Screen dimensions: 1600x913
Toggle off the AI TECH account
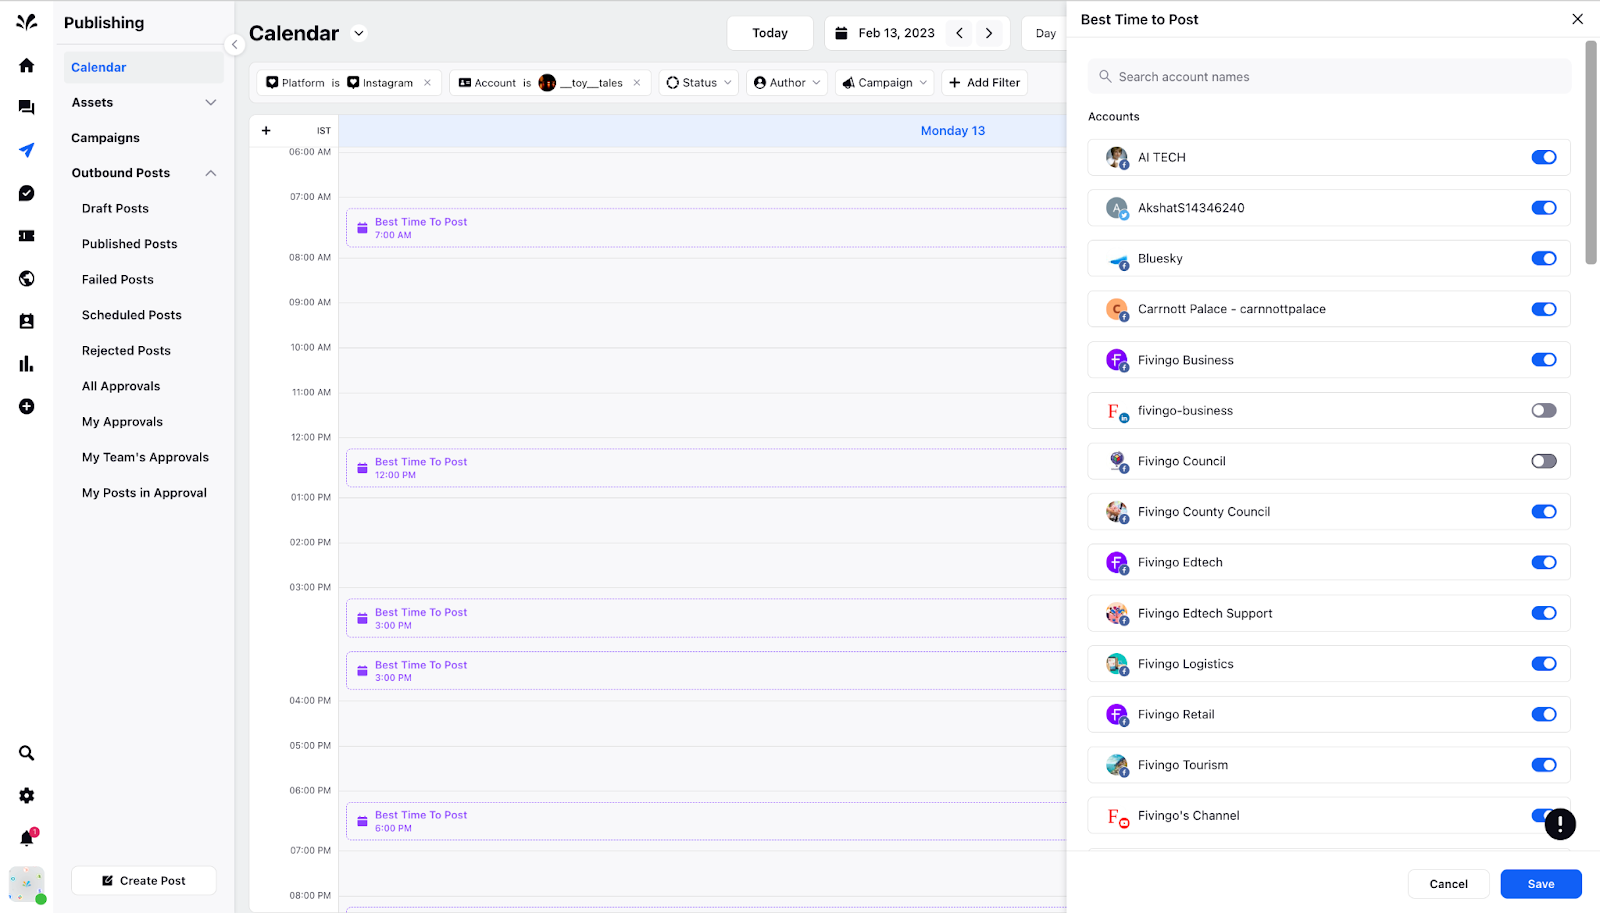(1544, 157)
